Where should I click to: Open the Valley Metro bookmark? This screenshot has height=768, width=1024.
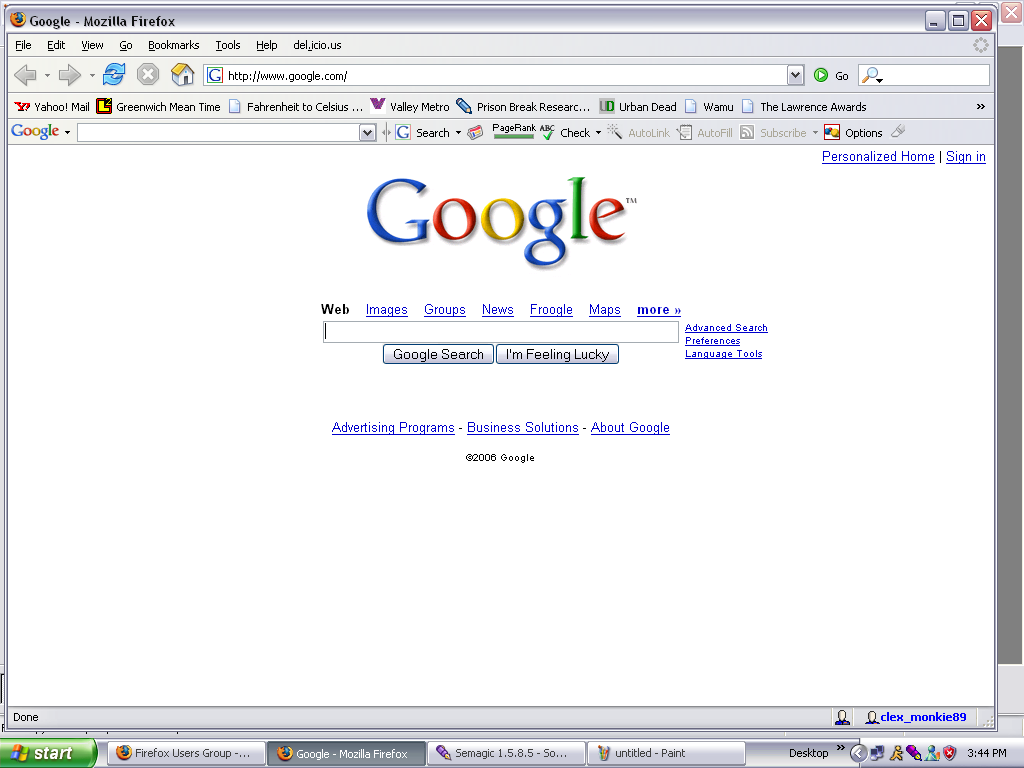point(409,106)
